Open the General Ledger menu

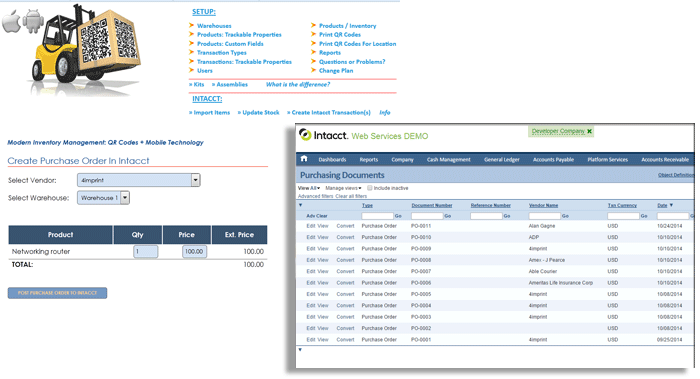pos(502,159)
